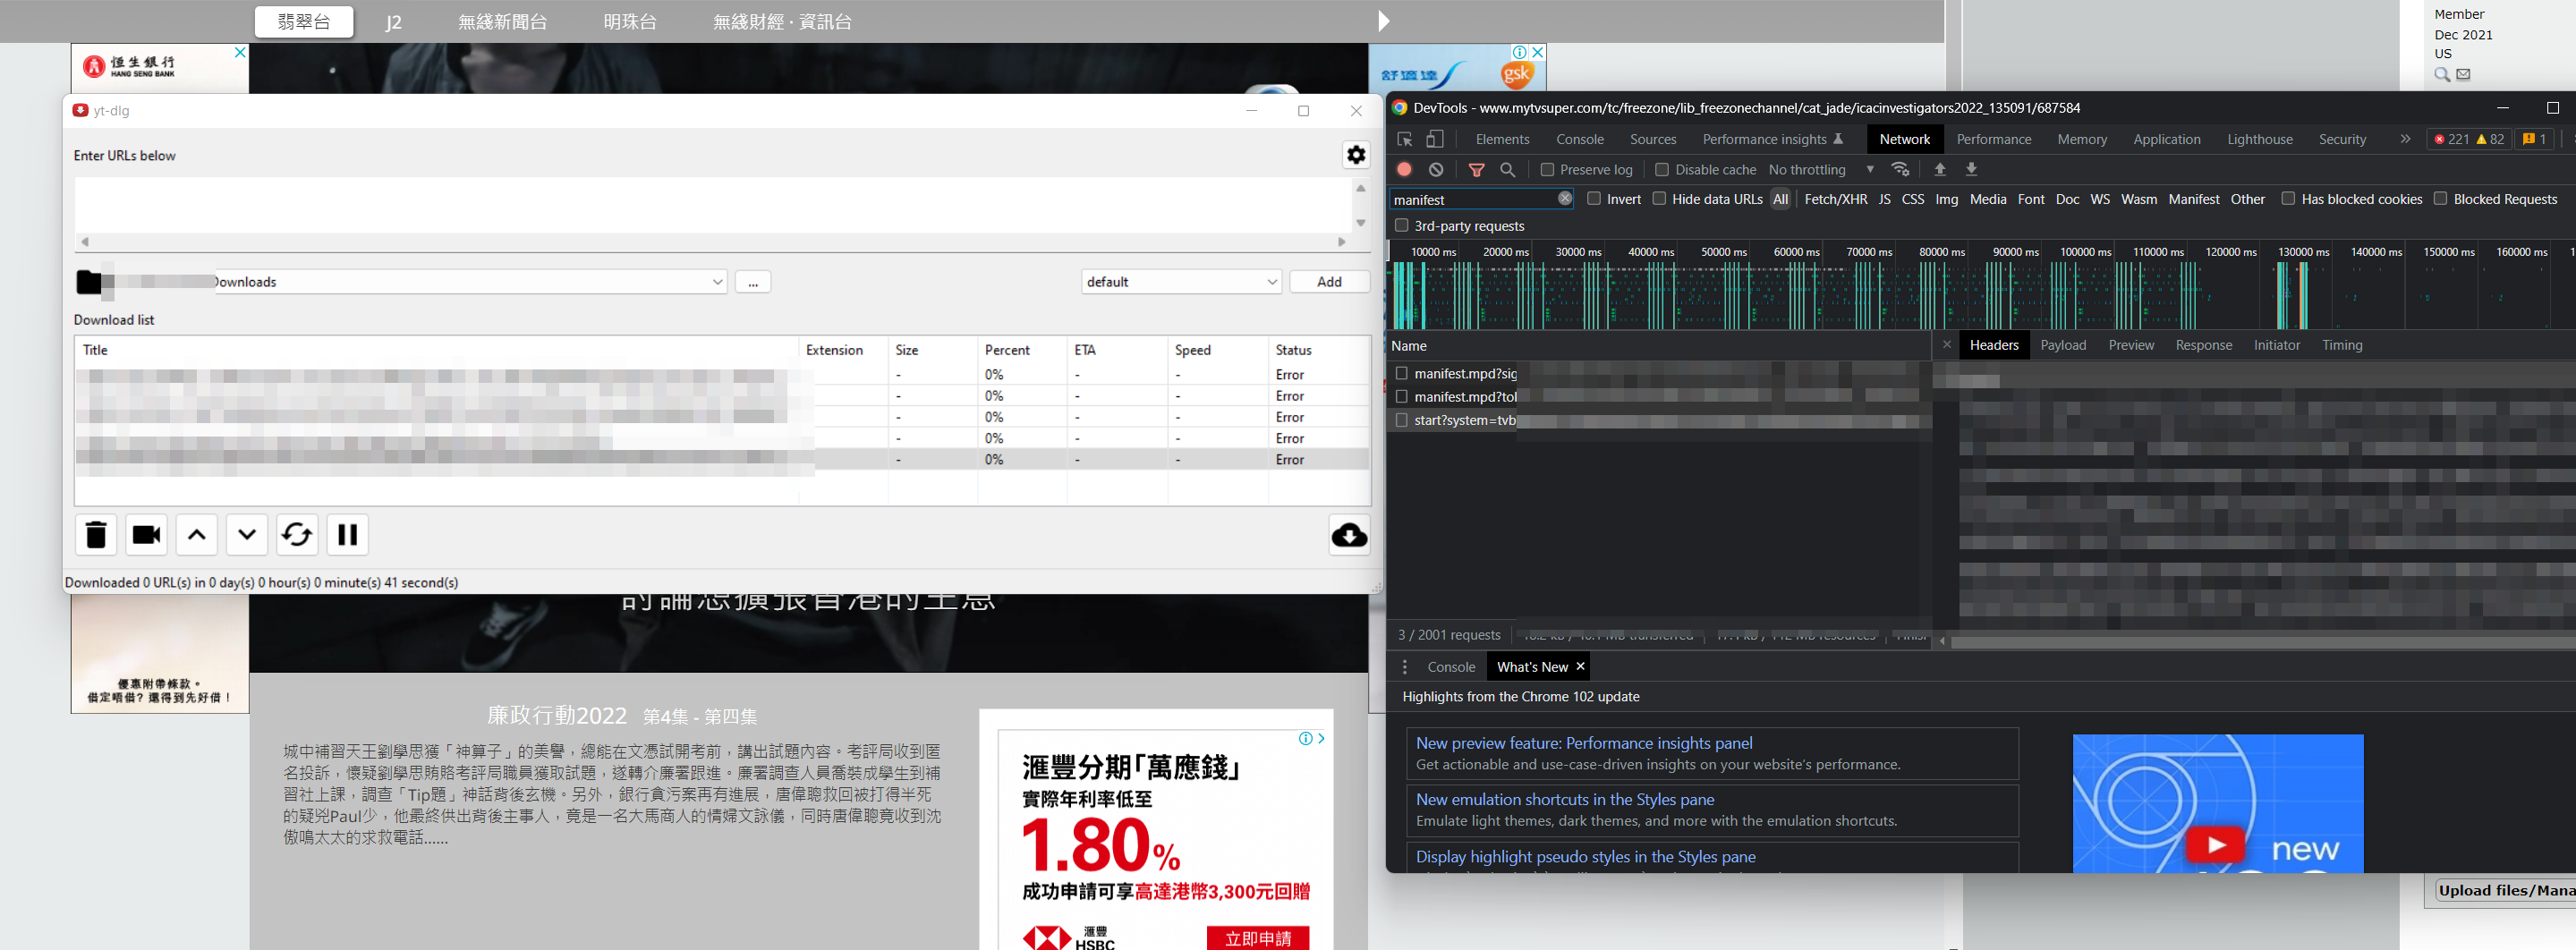Click the video camera play icon

tap(146, 535)
